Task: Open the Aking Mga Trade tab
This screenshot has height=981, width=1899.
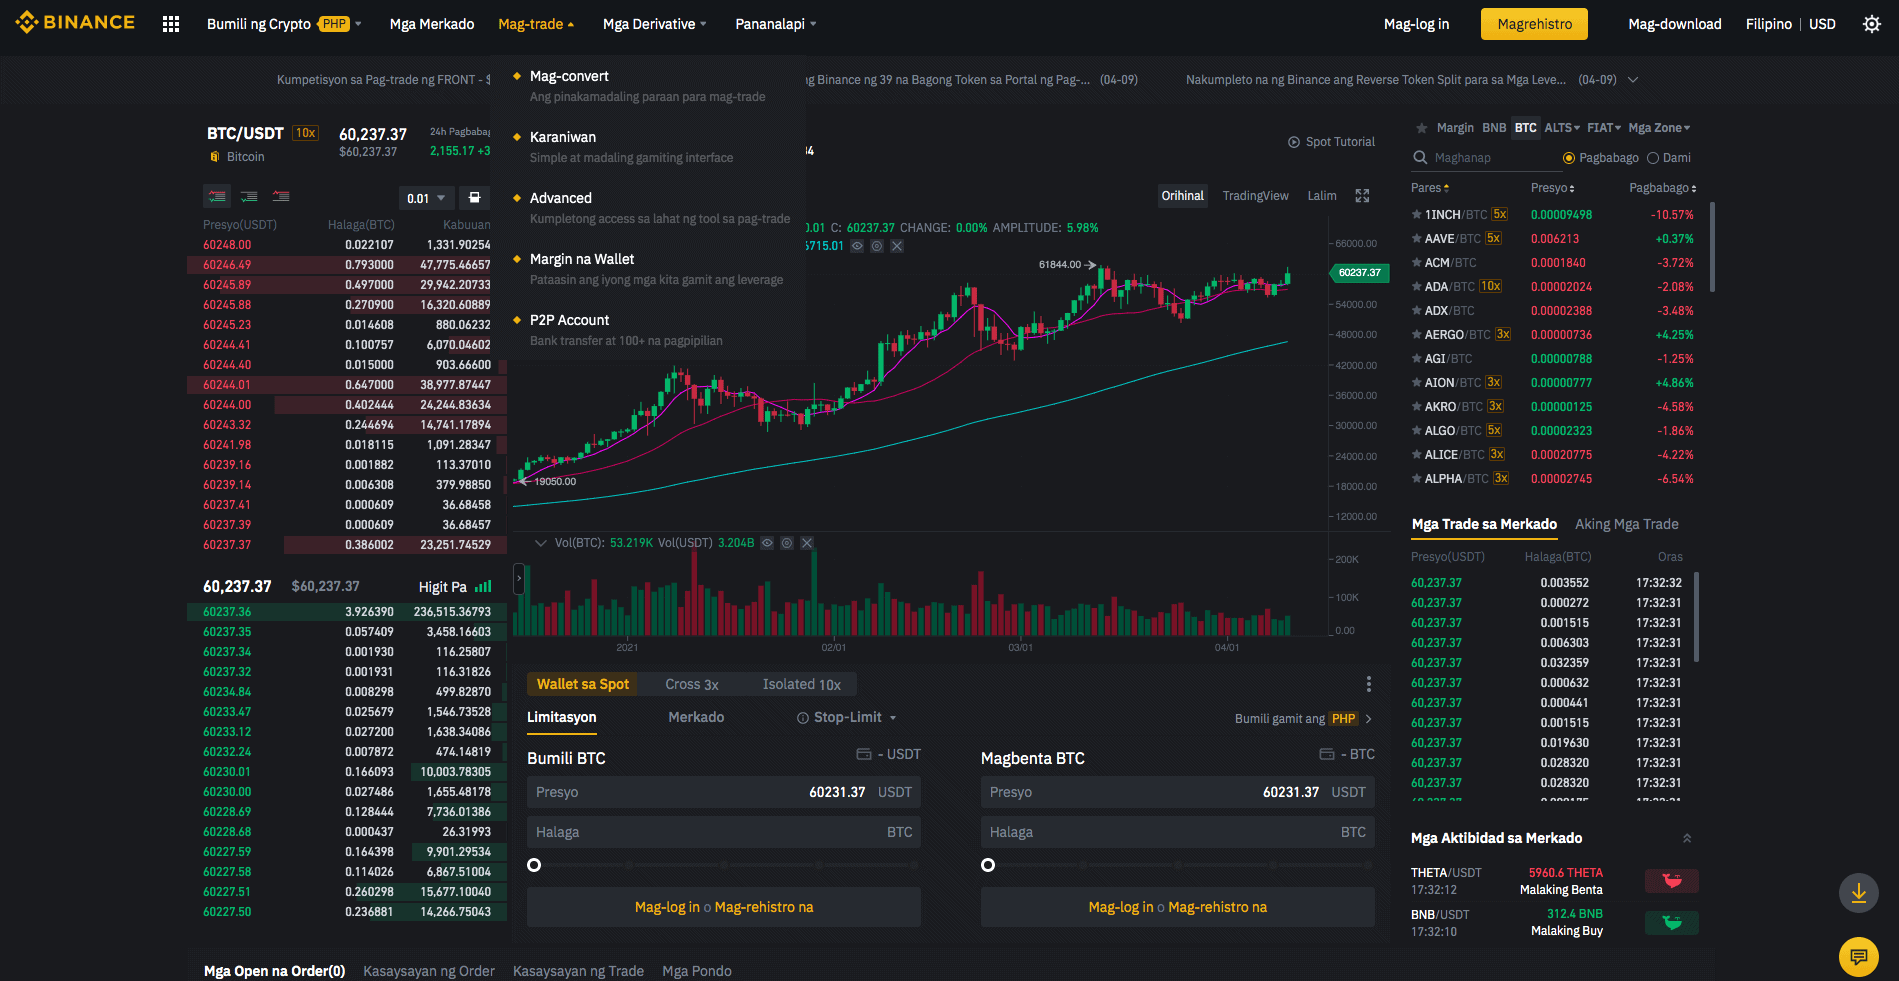Action: pos(1627,524)
